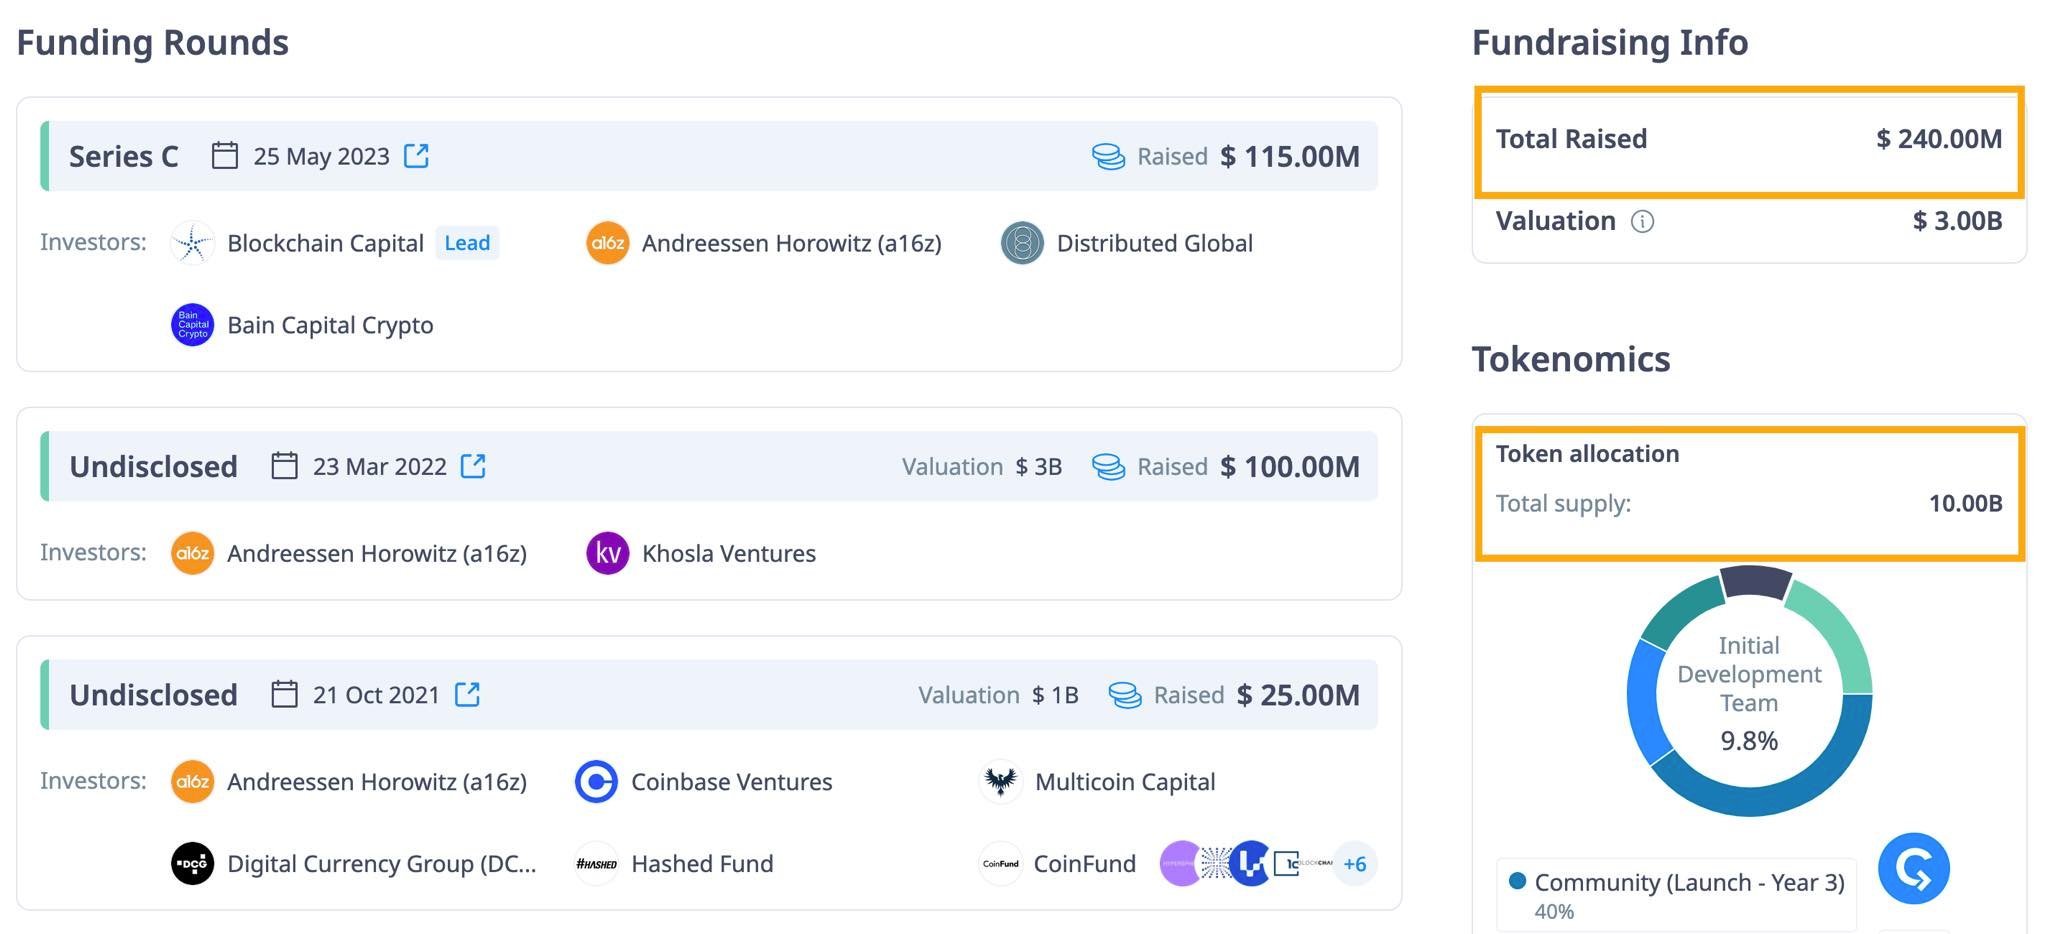The image size is (2048, 934).
Task: Open Distributed Global investor page
Action: [x=1154, y=243]
